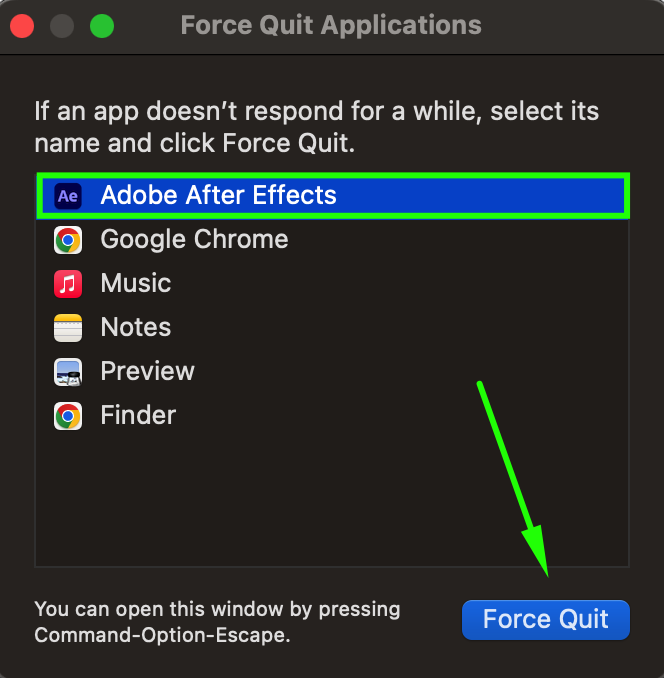Click the red Music app icon
This screenshot has width=664, height=678.
(x=68, y=284)
